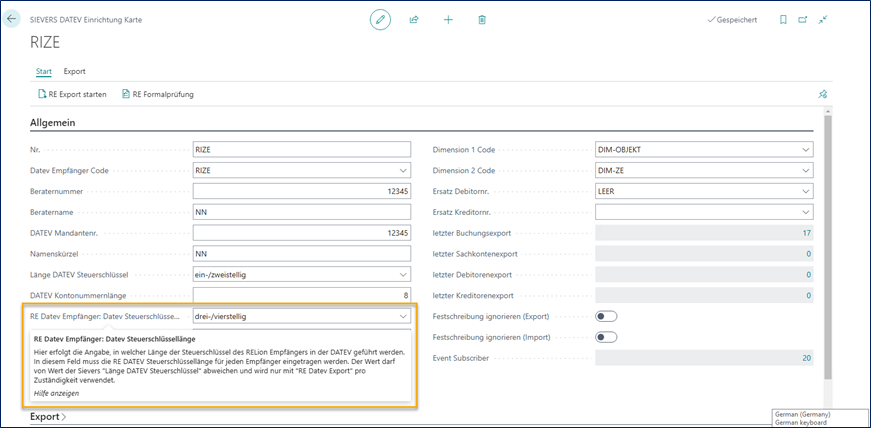The width and height of the screenshot is (871, 428).
Task: Click the pencil edit icon
Action: pos(380,19)
